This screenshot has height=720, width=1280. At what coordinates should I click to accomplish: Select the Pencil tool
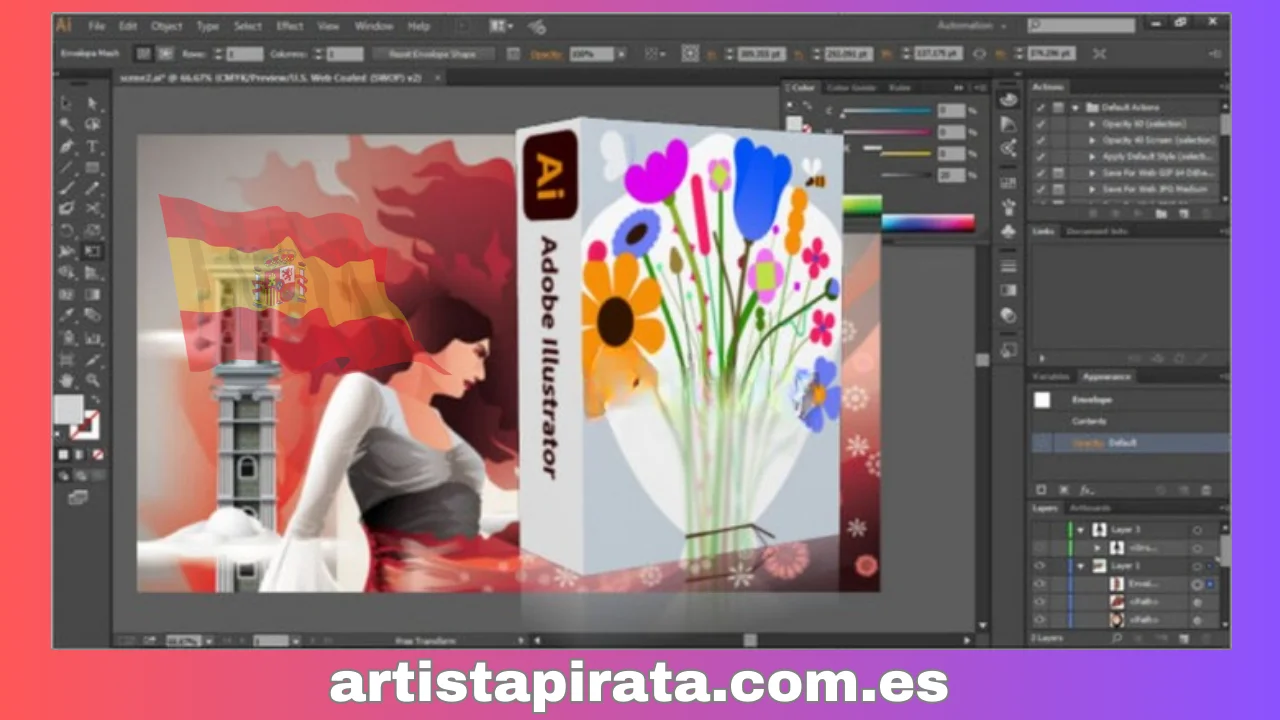point(93,188)
